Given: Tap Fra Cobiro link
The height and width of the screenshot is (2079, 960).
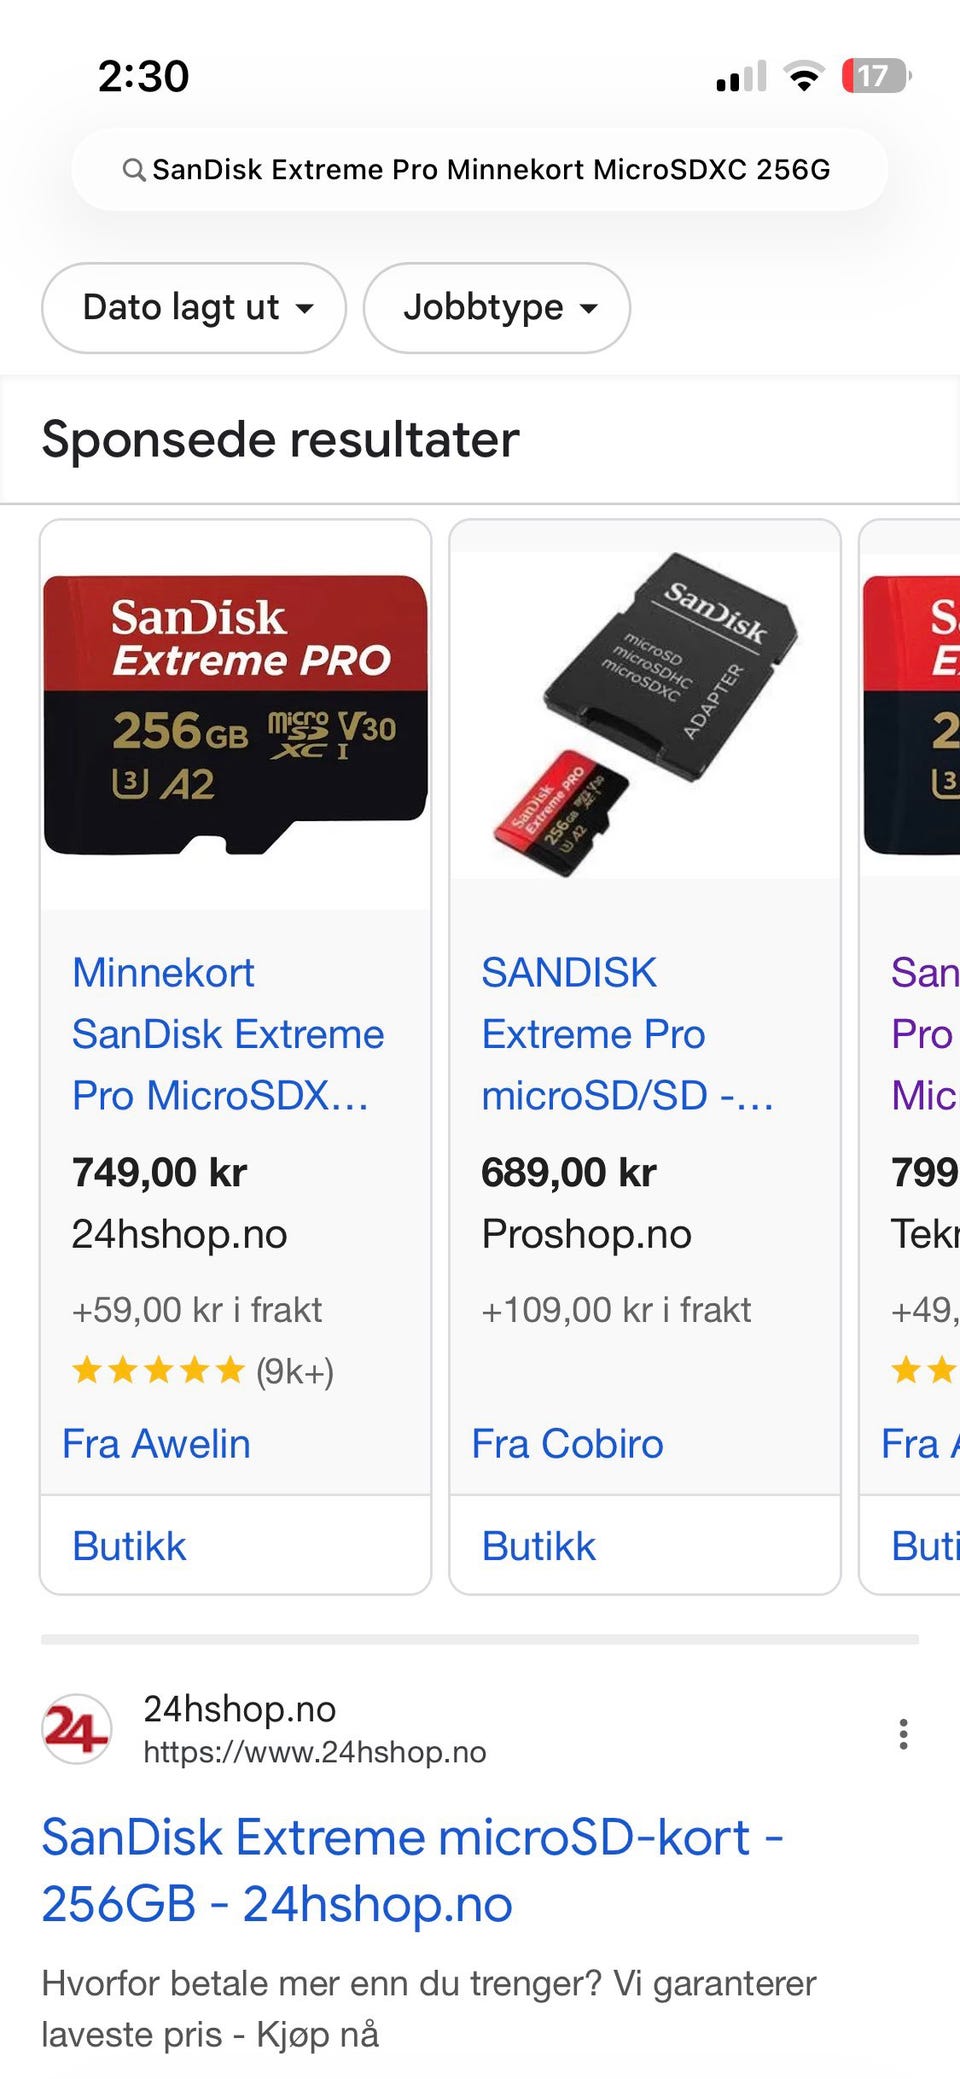Looking at the screenshot, I should (x=567, y=1444).
